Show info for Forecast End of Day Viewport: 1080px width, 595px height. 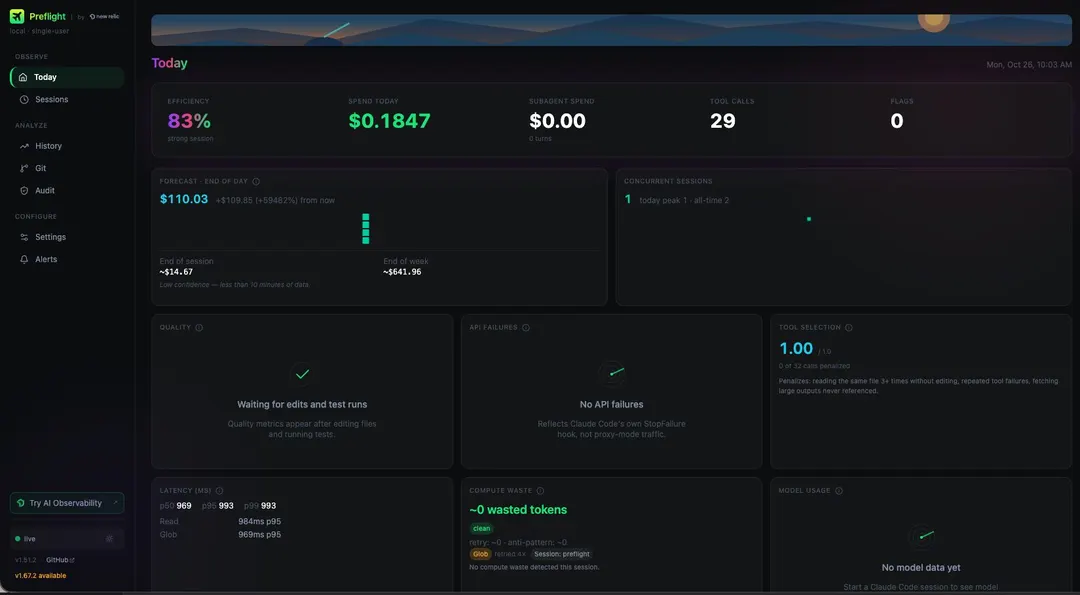point(256,182)
